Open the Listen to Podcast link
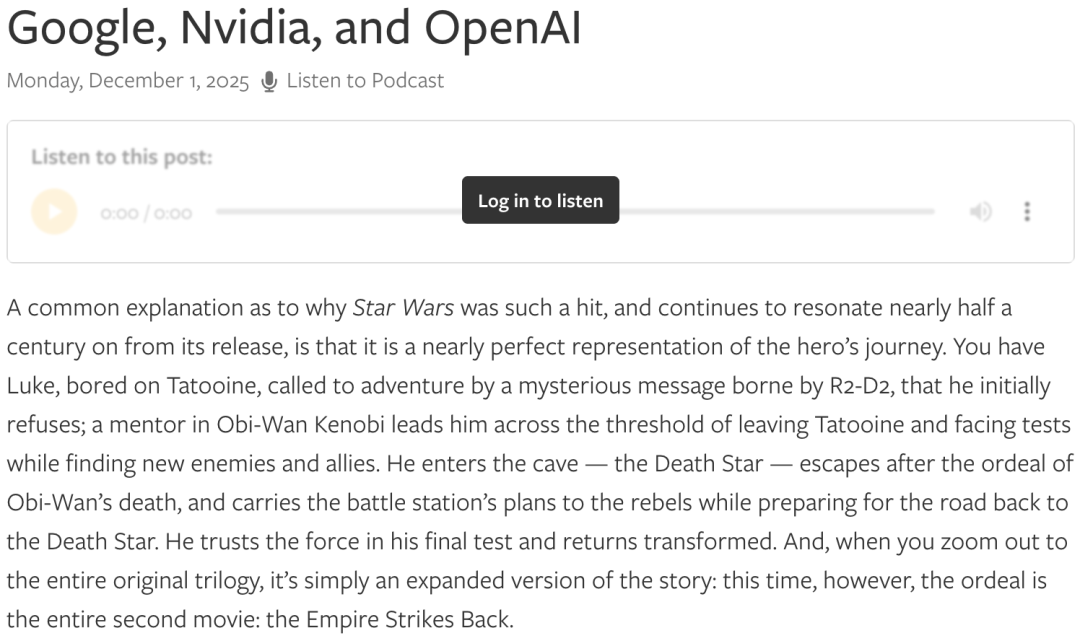Image resolution: width=1080 pixels, height=641 pixels. click(365, 81)
